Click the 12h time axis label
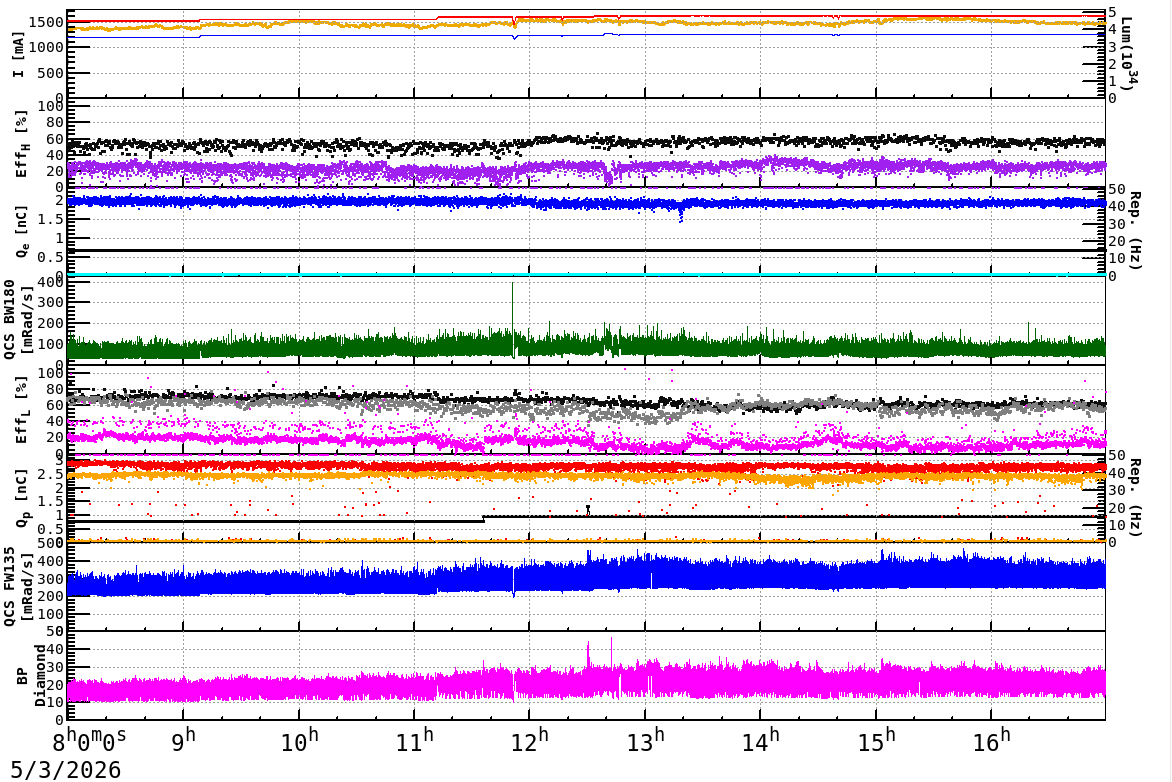 pos(529,740)
